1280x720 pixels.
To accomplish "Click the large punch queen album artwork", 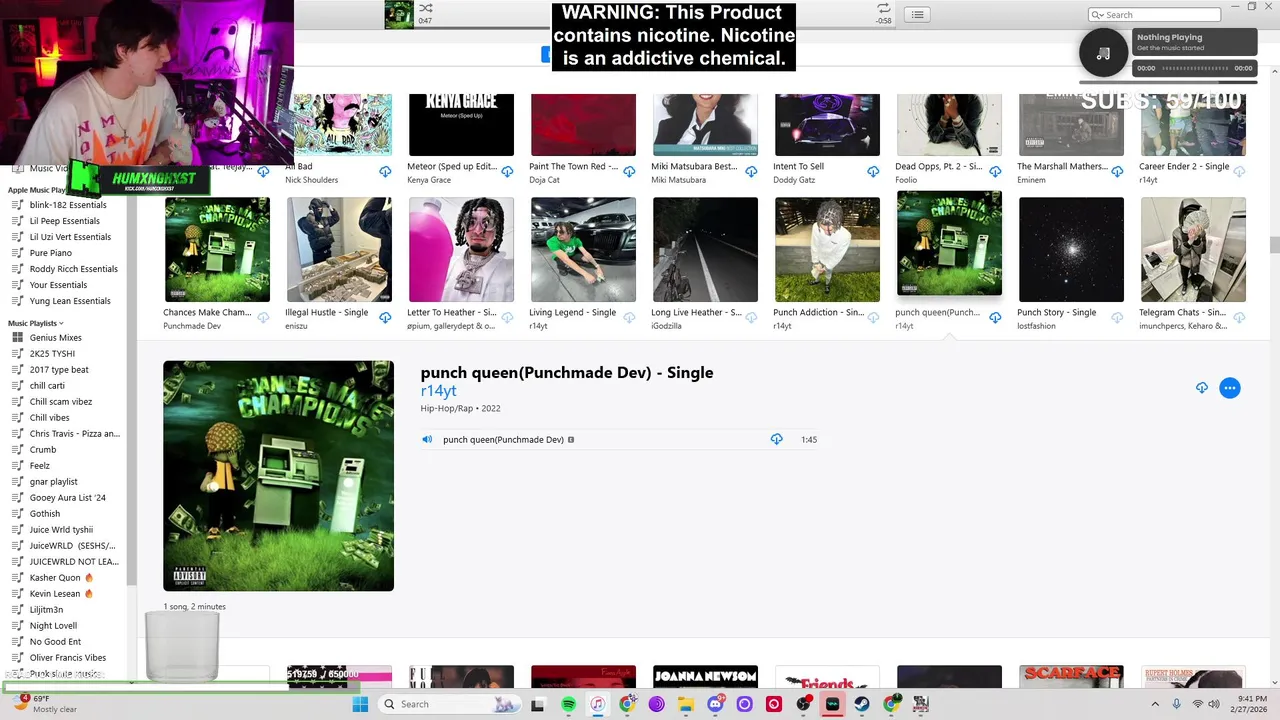I will pos(279,476).
